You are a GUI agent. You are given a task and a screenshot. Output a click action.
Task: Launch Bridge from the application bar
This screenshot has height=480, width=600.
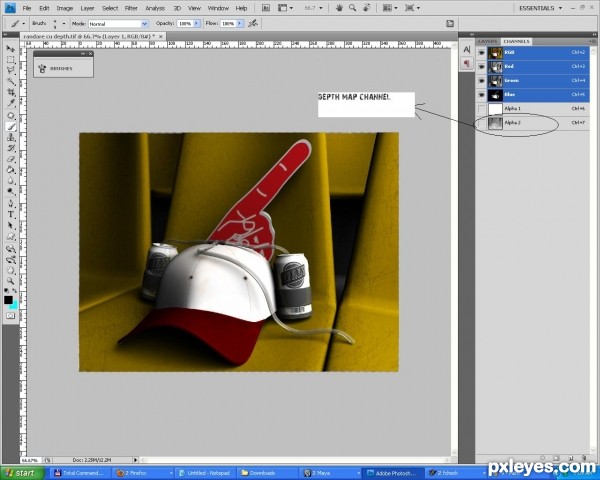266,8
